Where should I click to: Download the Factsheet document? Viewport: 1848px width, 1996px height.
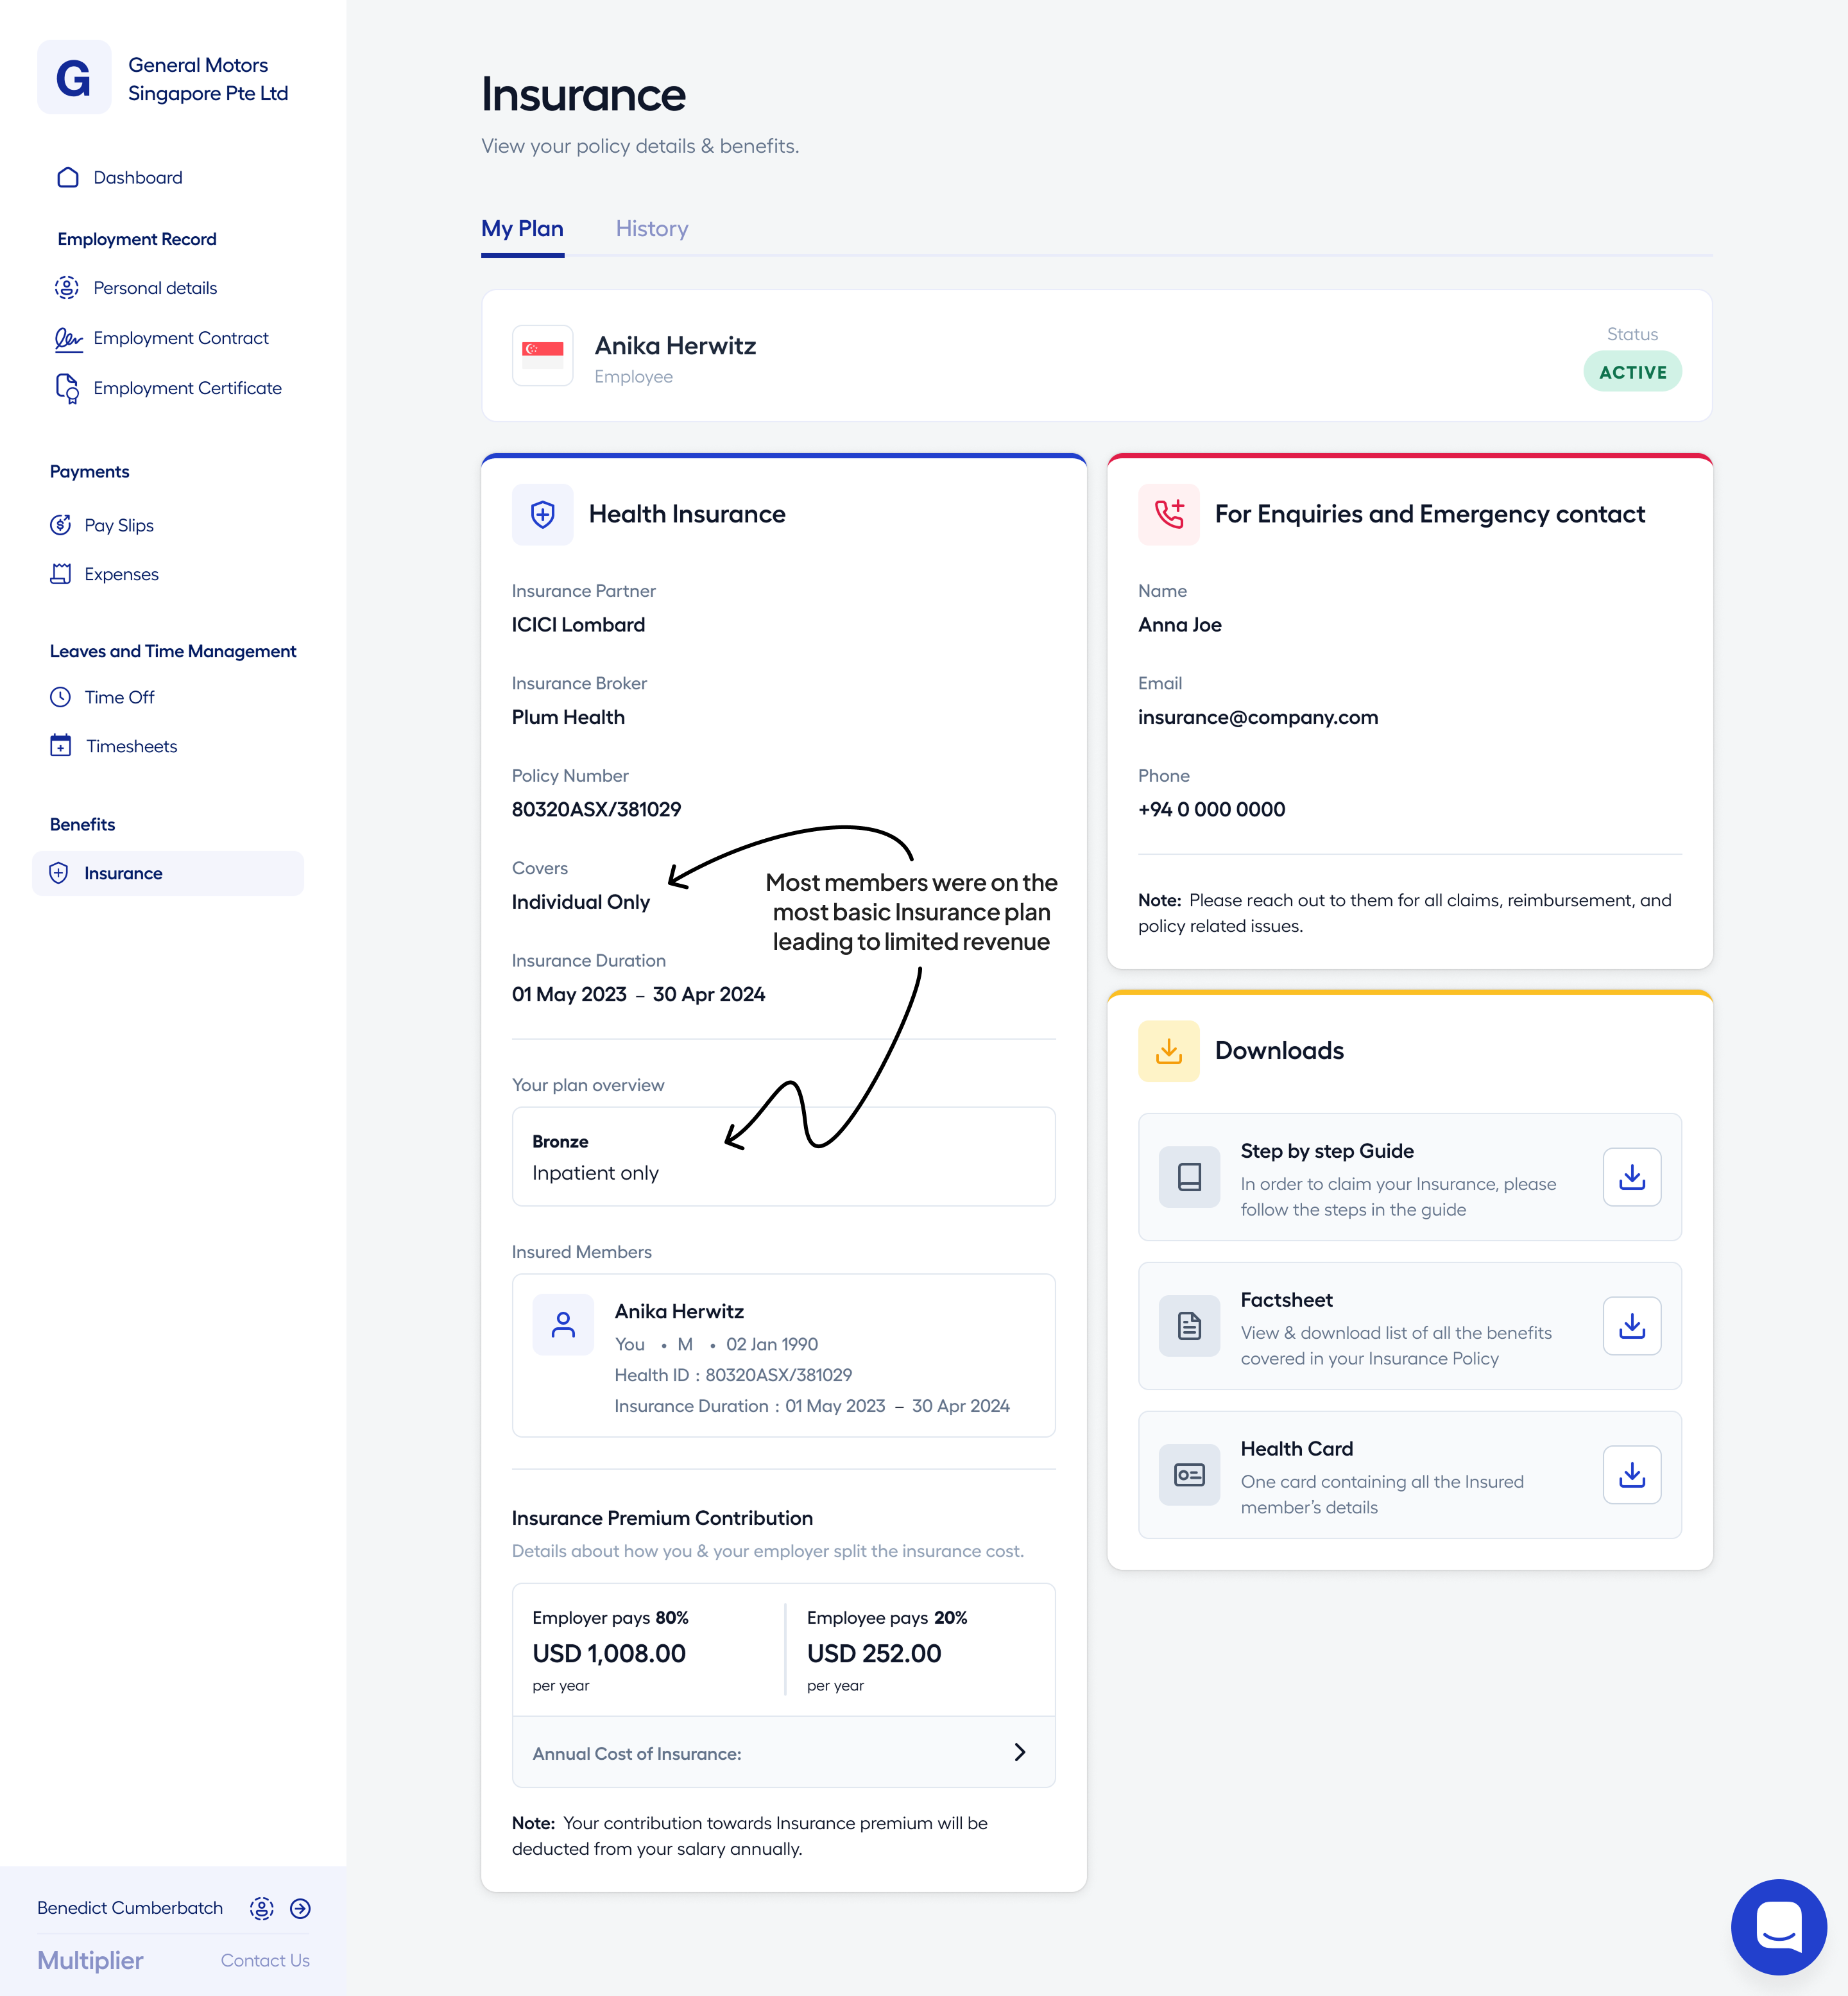[1631, 1326]
